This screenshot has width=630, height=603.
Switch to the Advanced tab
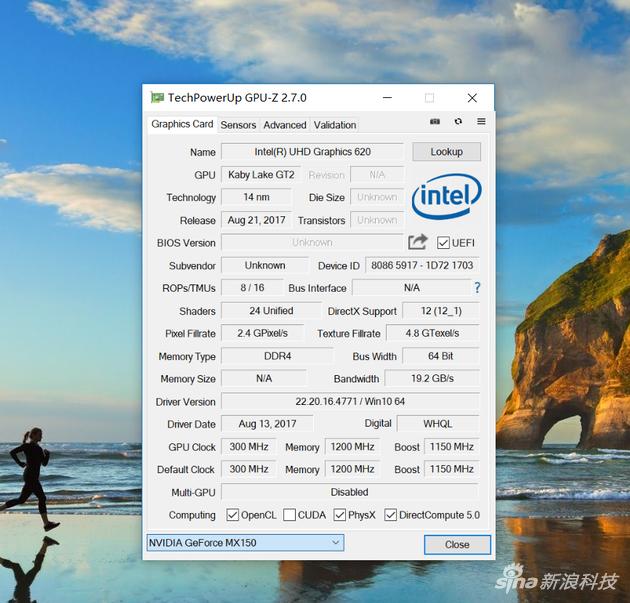coord(285,125)
